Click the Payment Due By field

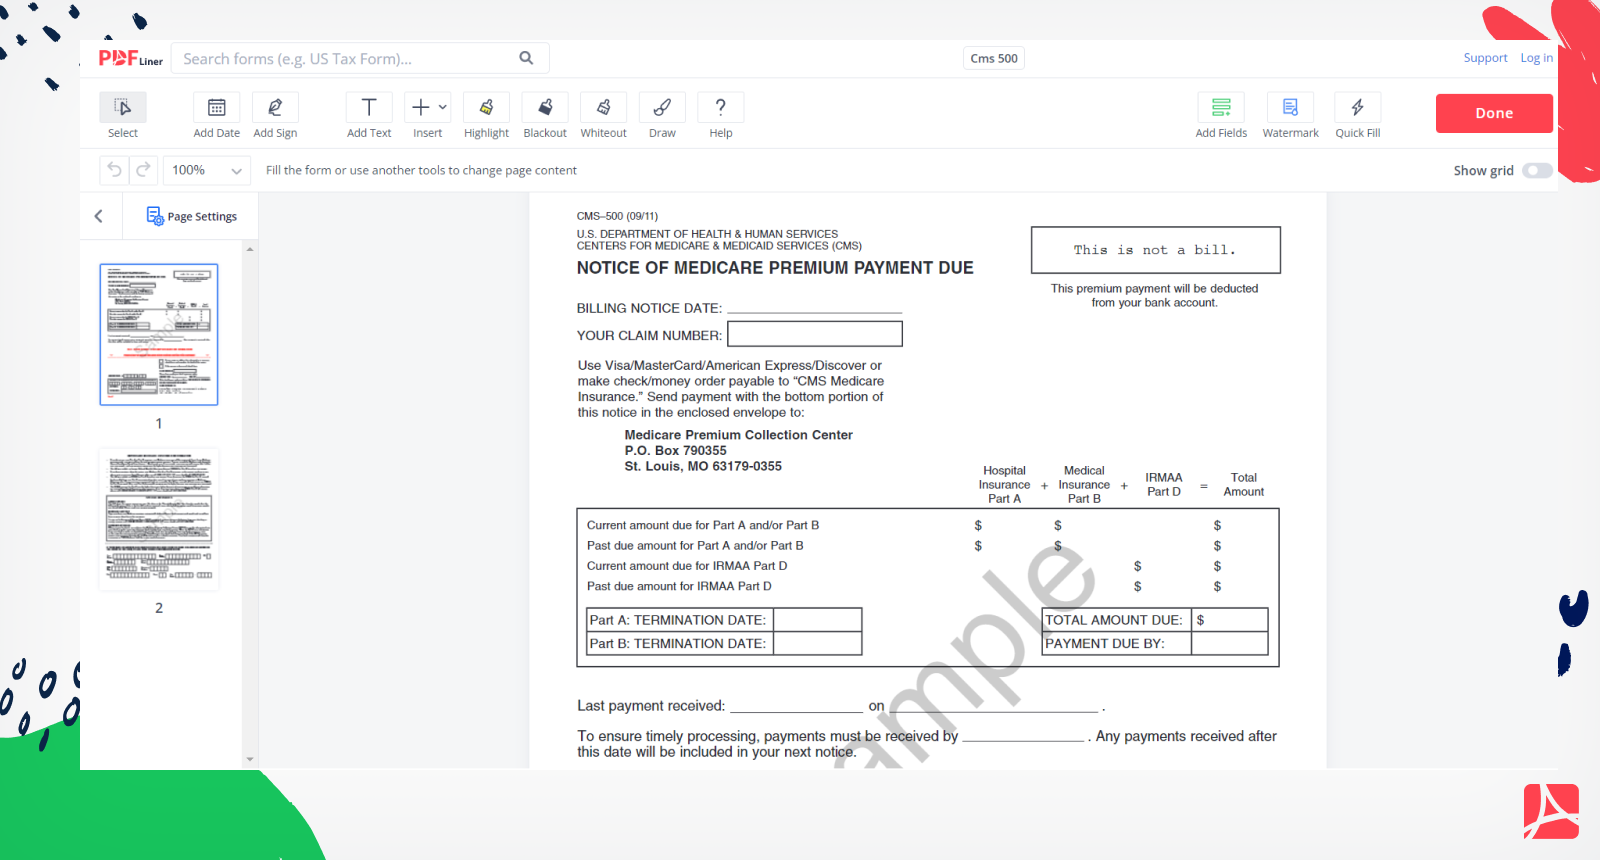coord(1230,644)
